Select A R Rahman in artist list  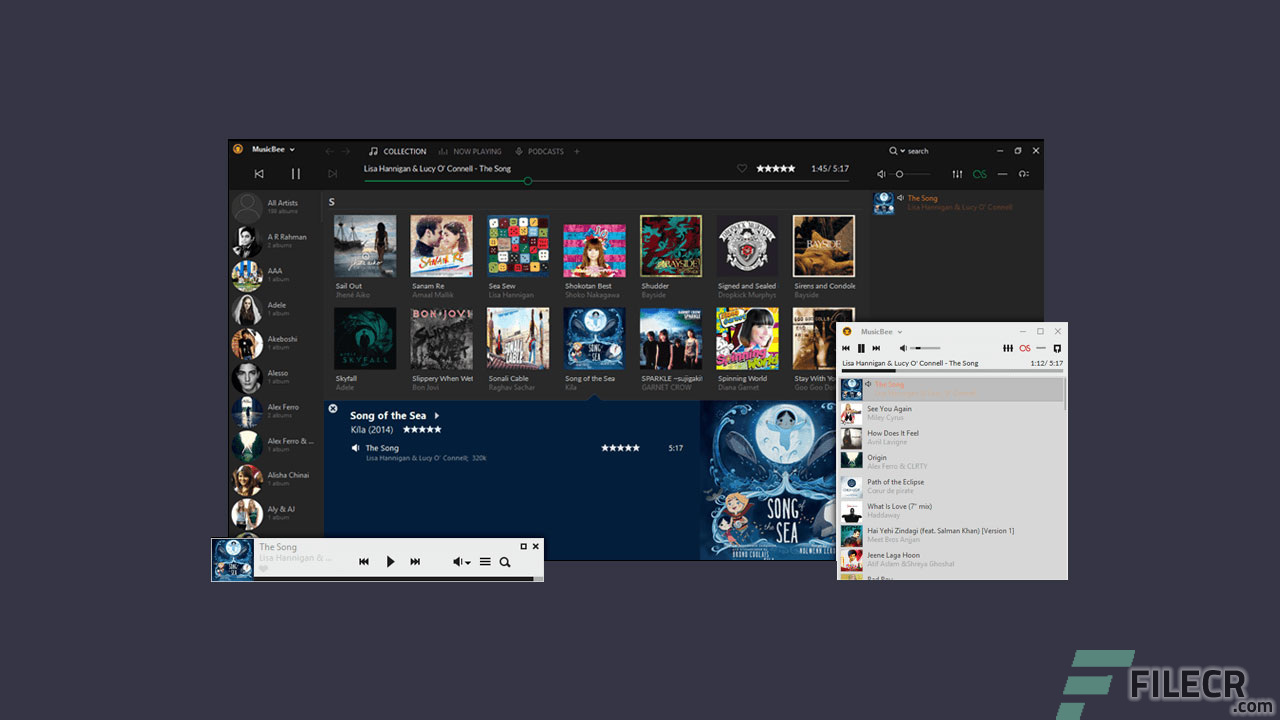276,241
